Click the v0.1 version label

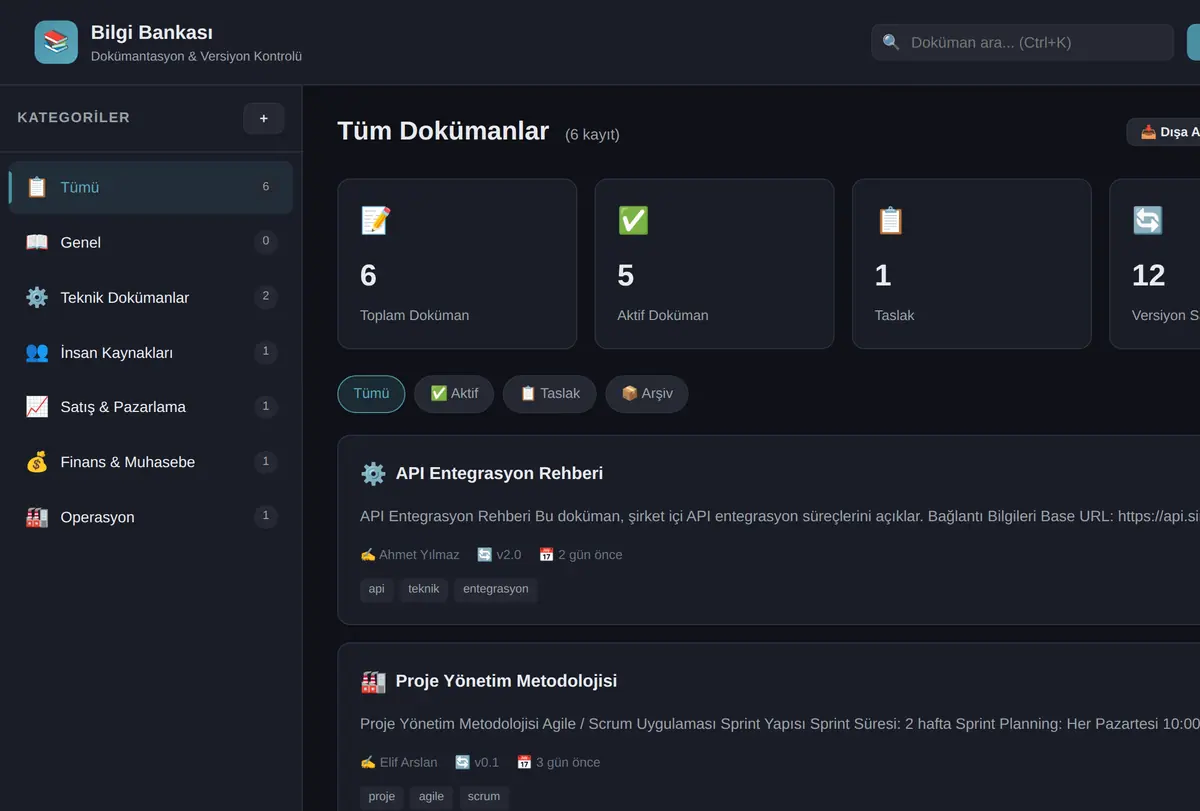click(x=487, y=763)
